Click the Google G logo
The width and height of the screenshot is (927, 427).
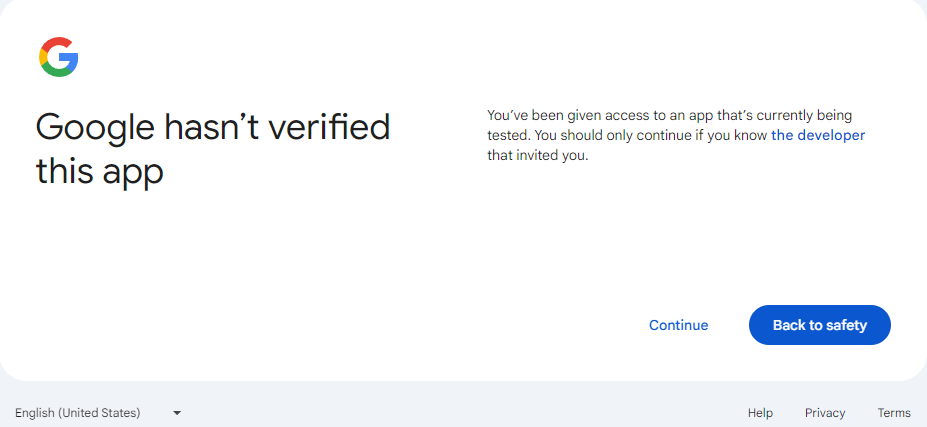(x=59, y=57)
